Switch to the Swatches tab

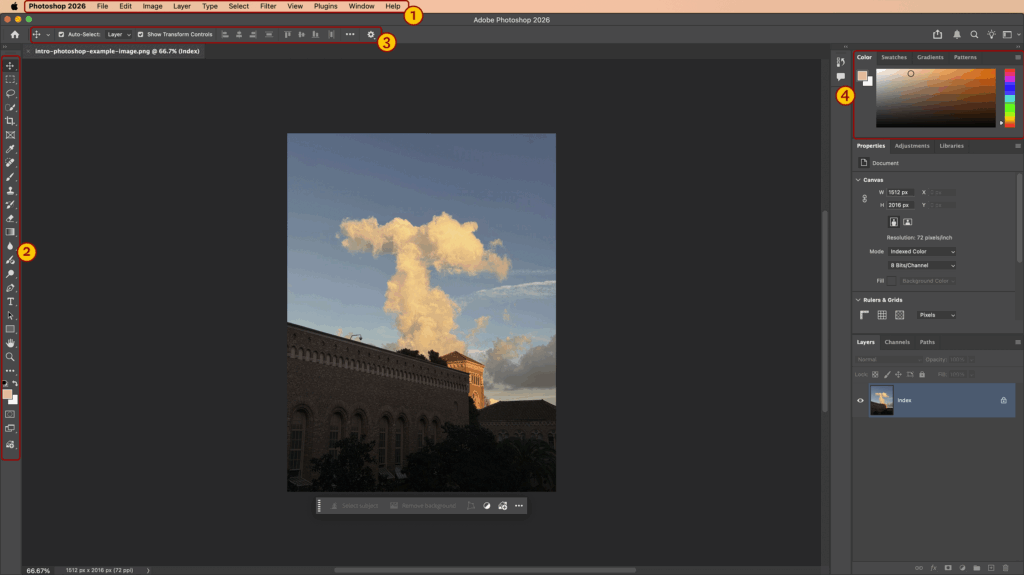893,57
